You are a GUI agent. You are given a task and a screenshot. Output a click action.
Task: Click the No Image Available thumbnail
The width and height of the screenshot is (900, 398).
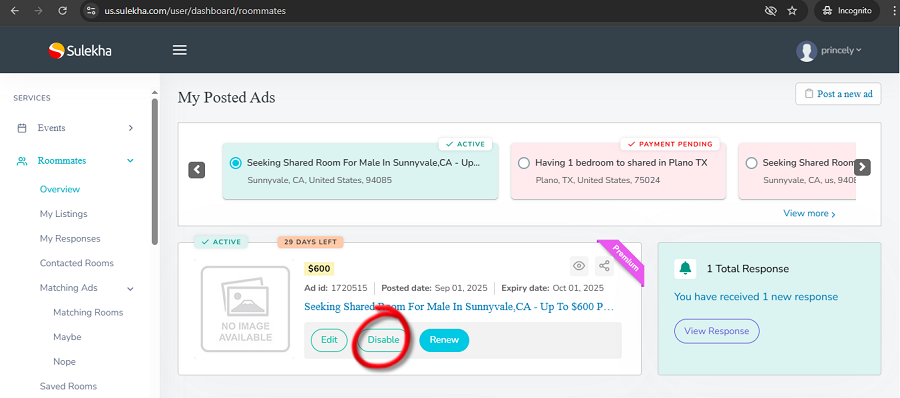tap(245, 309)
